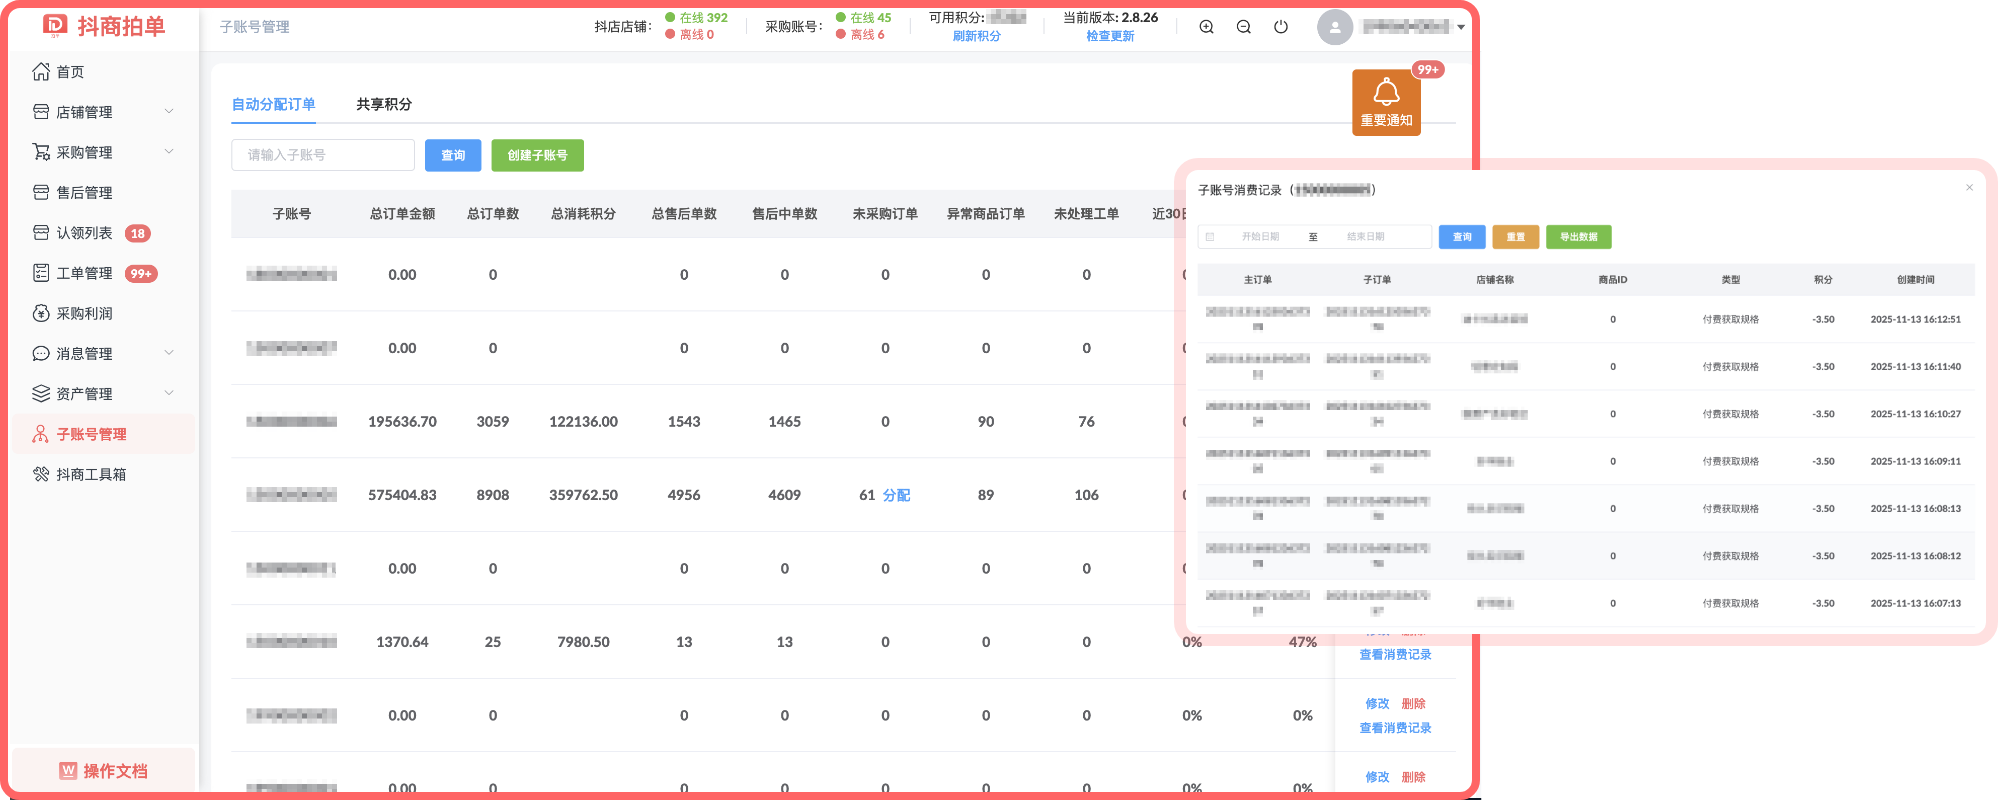Expand the purchase management menu
This screenshot has height=800, width=2000.
coord(169,152)
